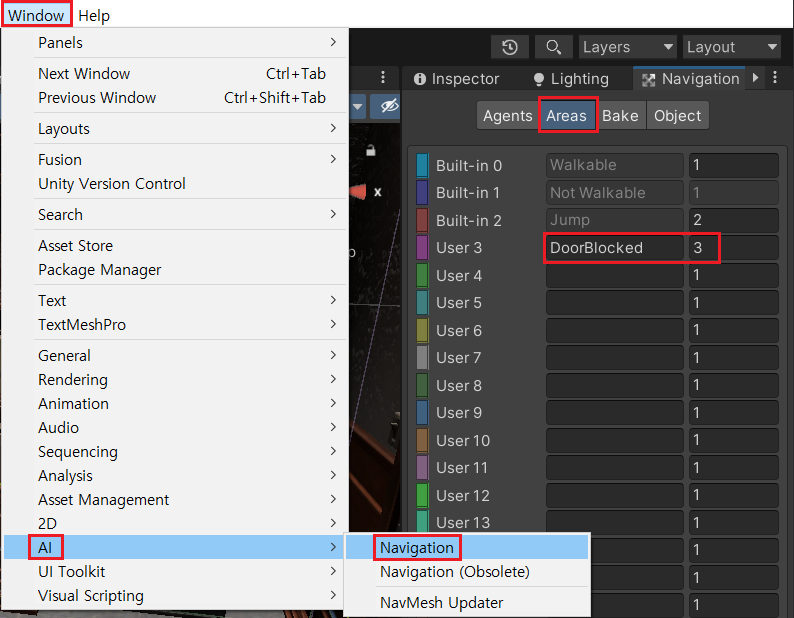Image resolution: width=794 pixels, height=618 pixels.
Task: Click Navigation in the AI submenu
Action: [x=466, y=548]
